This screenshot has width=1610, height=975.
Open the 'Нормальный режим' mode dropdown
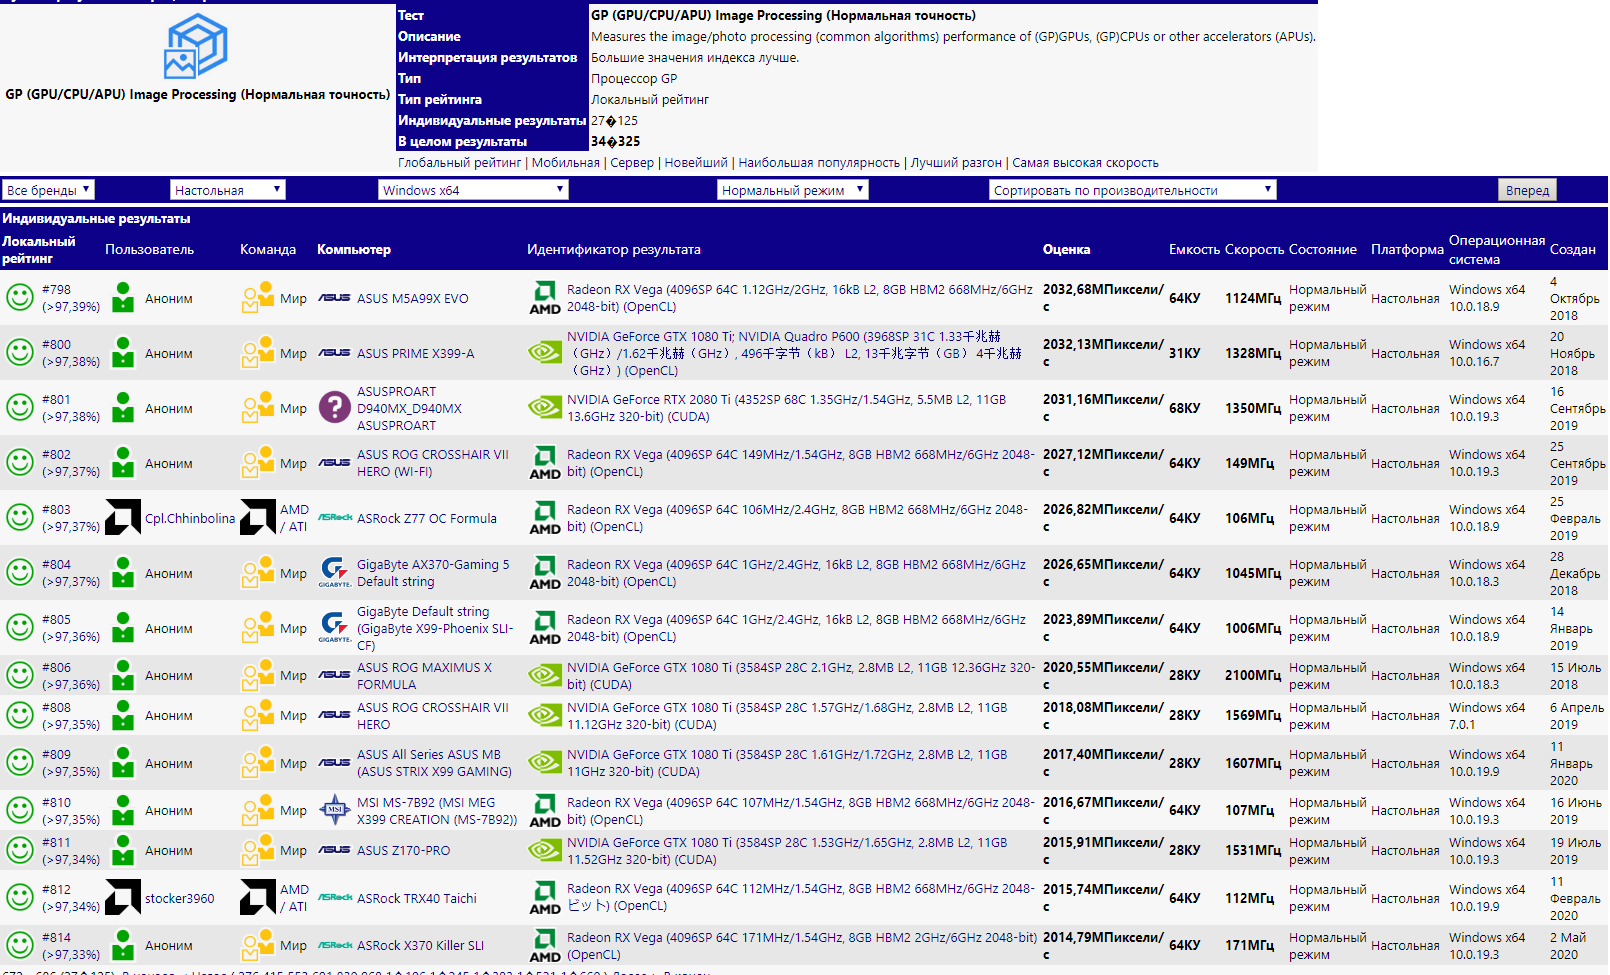pyautogui.click(x=793, y=190)
